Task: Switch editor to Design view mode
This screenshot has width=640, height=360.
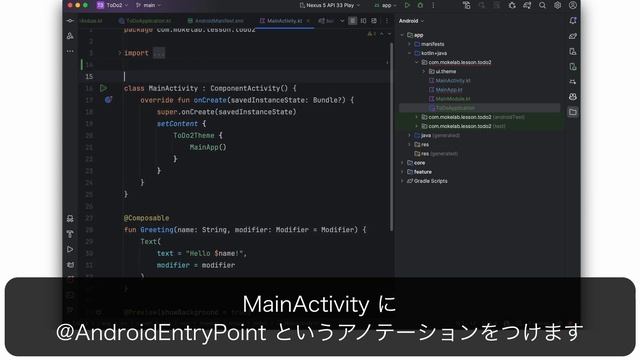Action: coord(374,21)
